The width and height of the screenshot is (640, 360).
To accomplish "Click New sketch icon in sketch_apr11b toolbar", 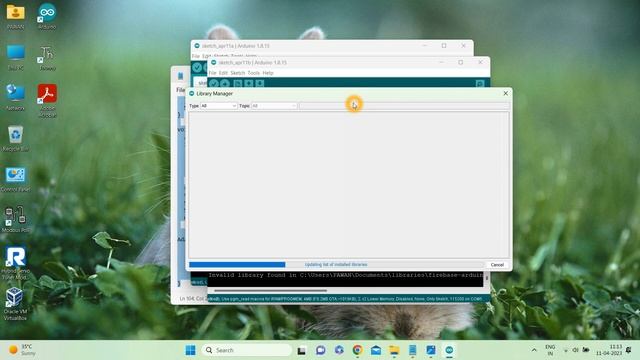I will pyautogui.click(x=238, y=83).
